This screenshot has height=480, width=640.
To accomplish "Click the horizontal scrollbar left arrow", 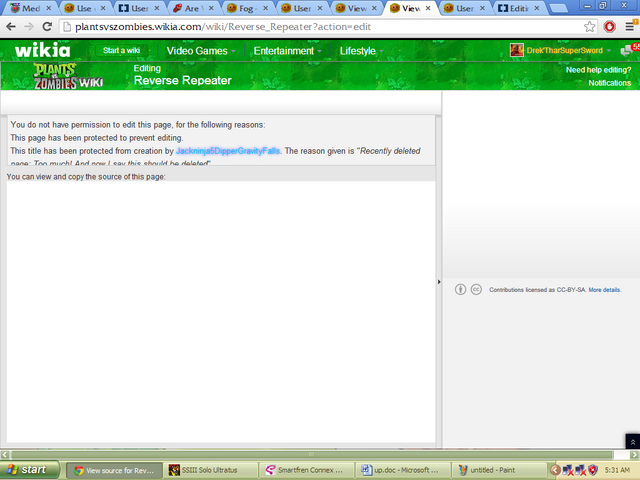I will 4,455.
